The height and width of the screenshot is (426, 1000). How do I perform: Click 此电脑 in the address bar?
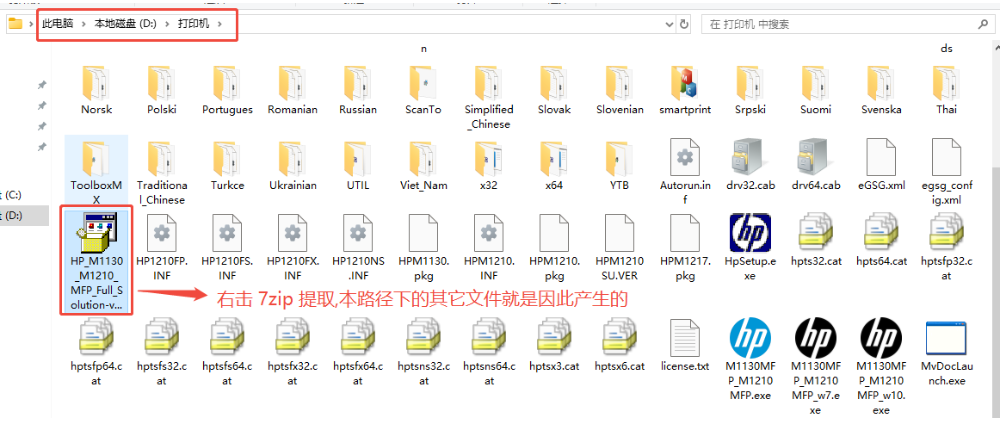click(x=57, y=24)
